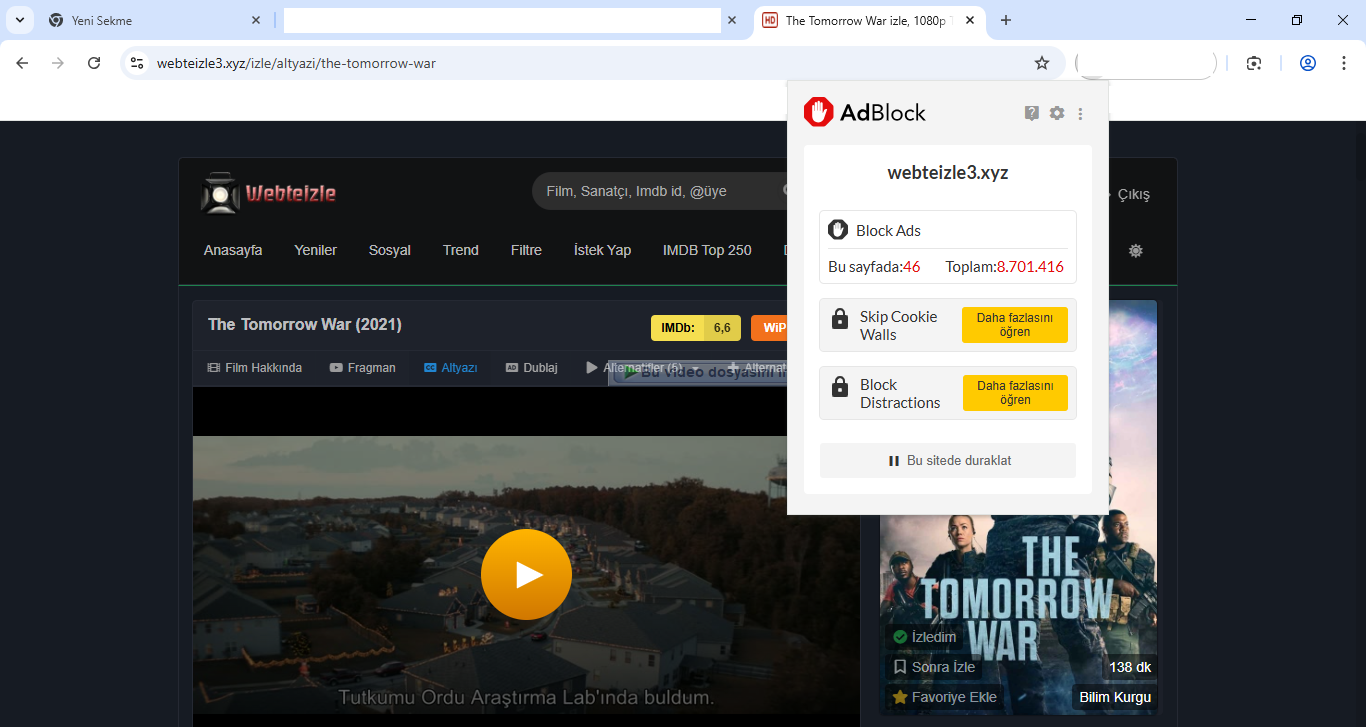Play The Tomorrow War video
The height and width of the screenshot is (727, 1366).
[x=526, y=574]
